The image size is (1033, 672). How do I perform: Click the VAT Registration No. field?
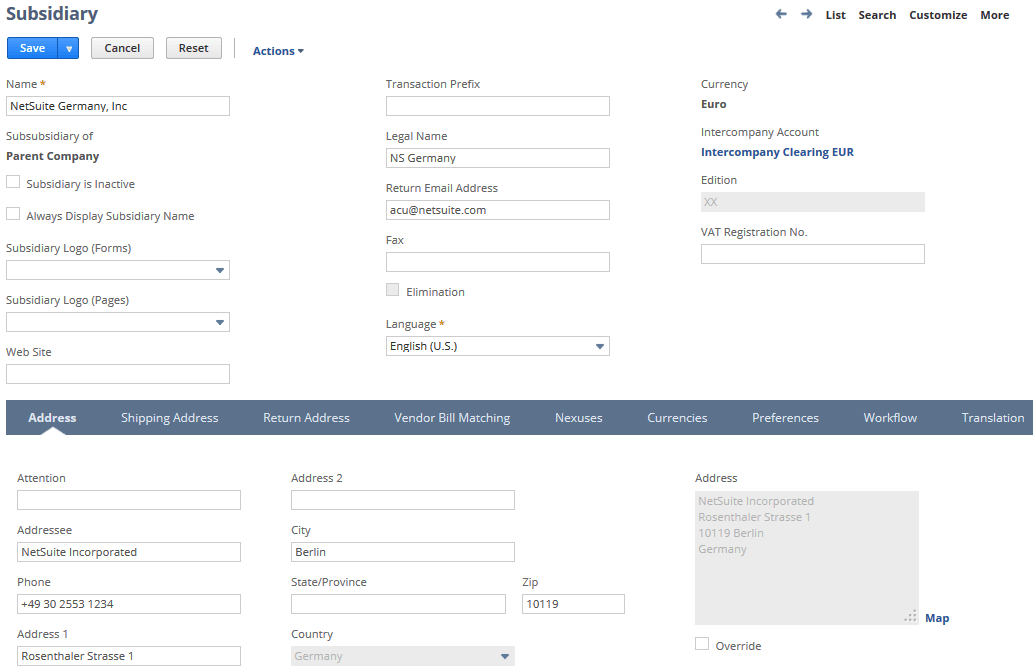(812, 254)
